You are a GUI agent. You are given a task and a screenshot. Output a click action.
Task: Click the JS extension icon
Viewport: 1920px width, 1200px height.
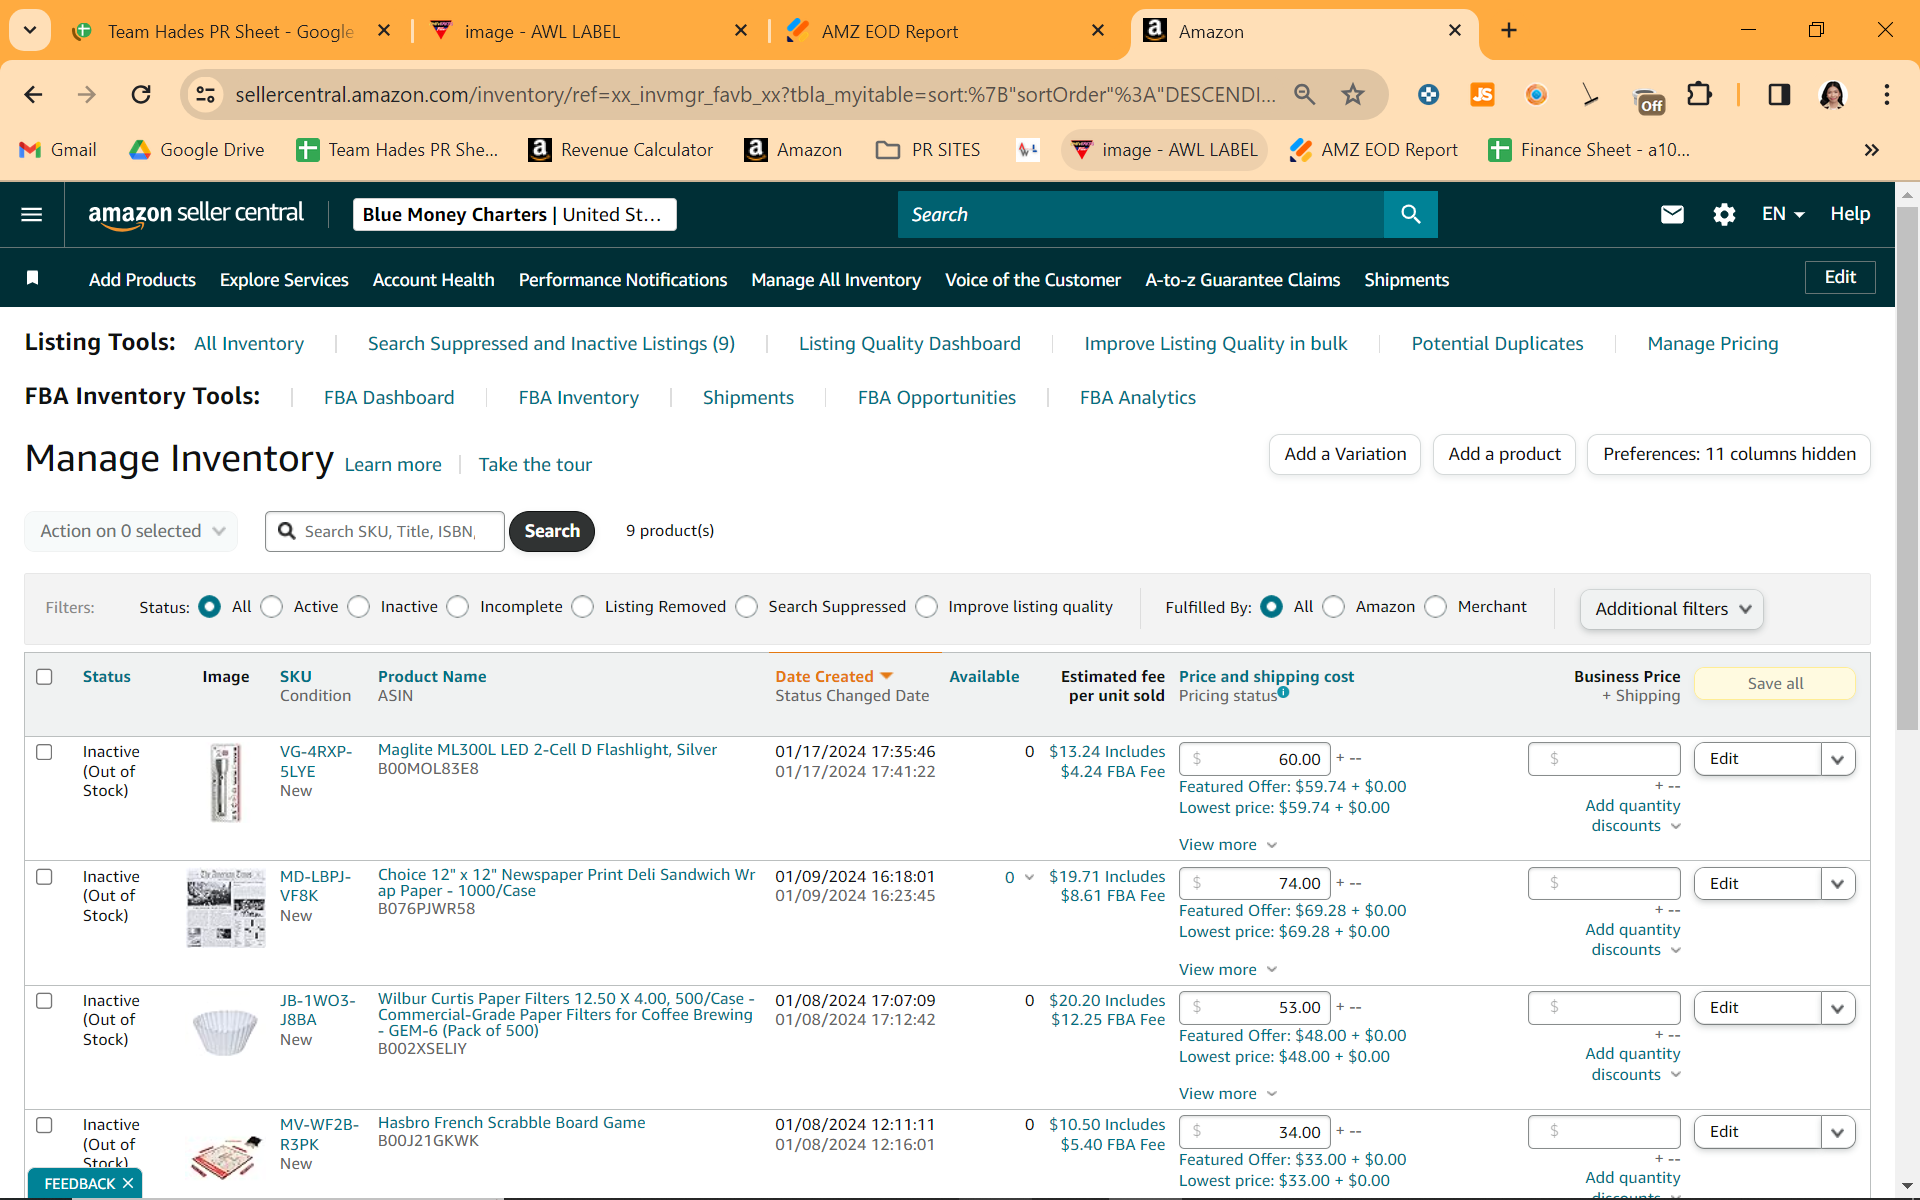(1482, 94)
